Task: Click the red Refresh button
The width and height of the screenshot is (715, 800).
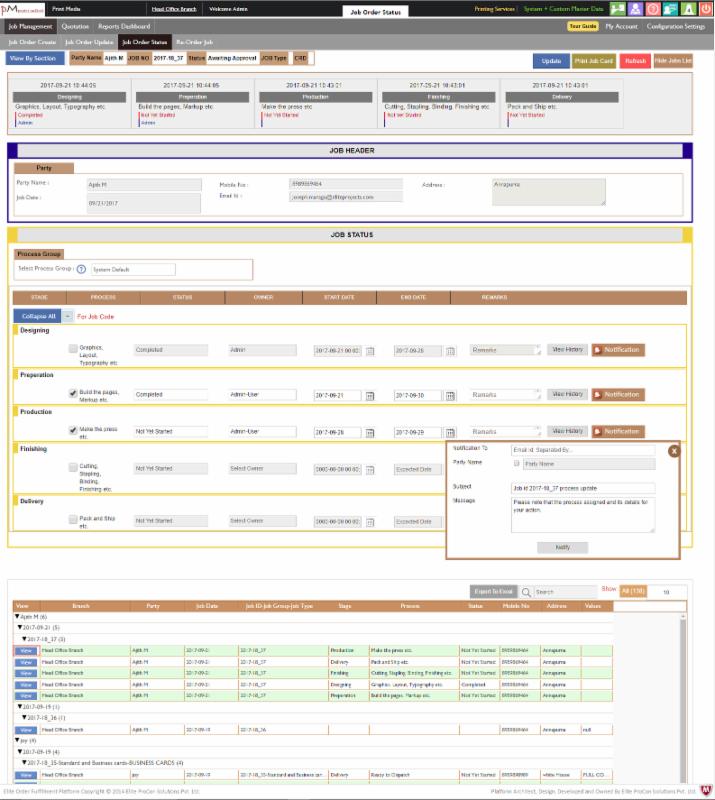Action: pos(635,61)
